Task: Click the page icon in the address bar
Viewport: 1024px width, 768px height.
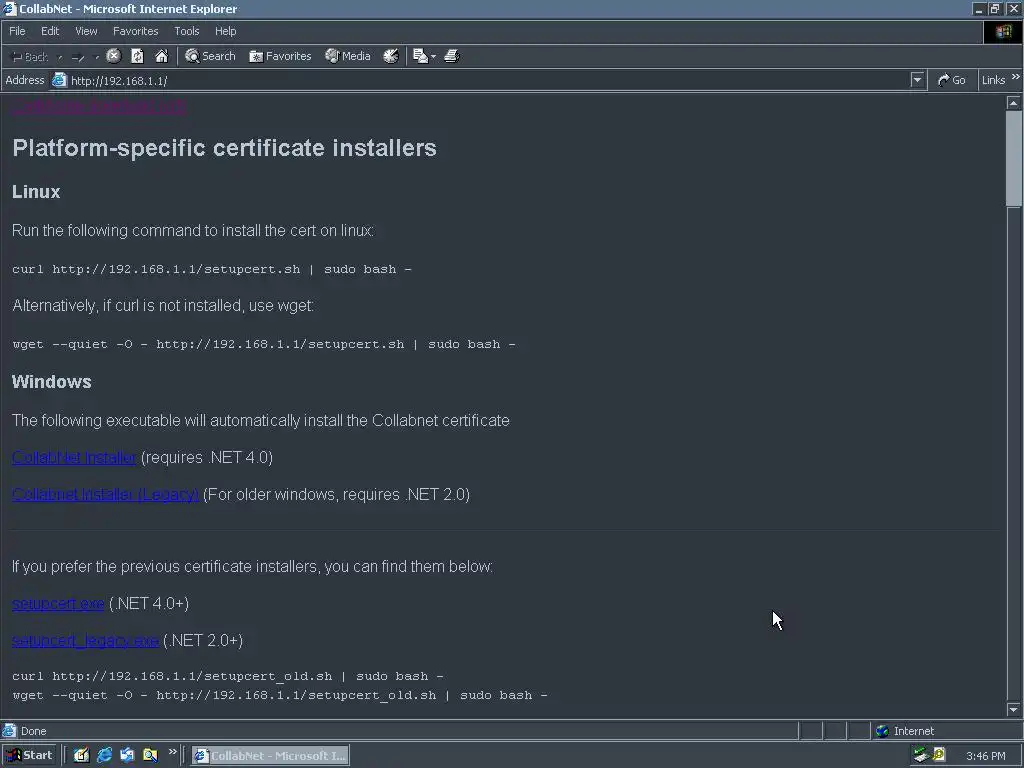Action: pyautogui.click(x=59, y=80)
